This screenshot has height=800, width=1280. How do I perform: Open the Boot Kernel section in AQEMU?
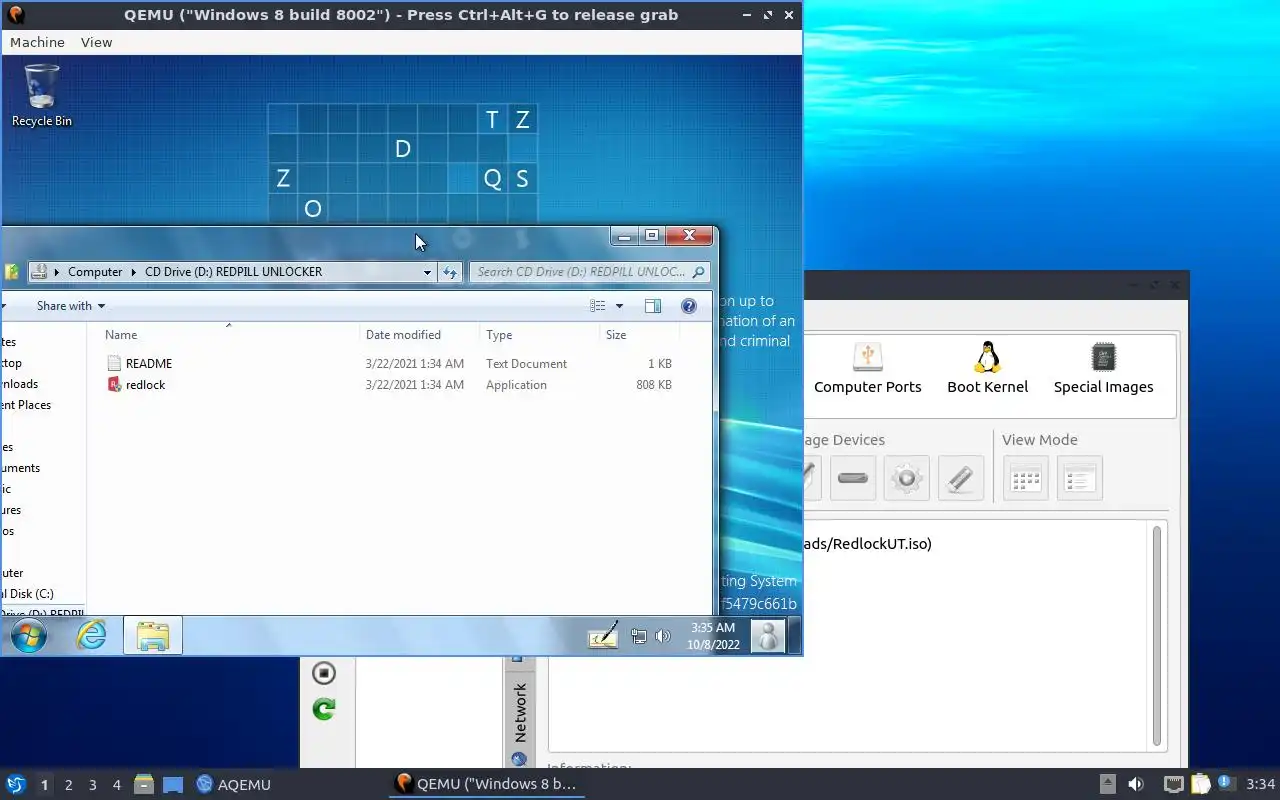pos(988,369)
